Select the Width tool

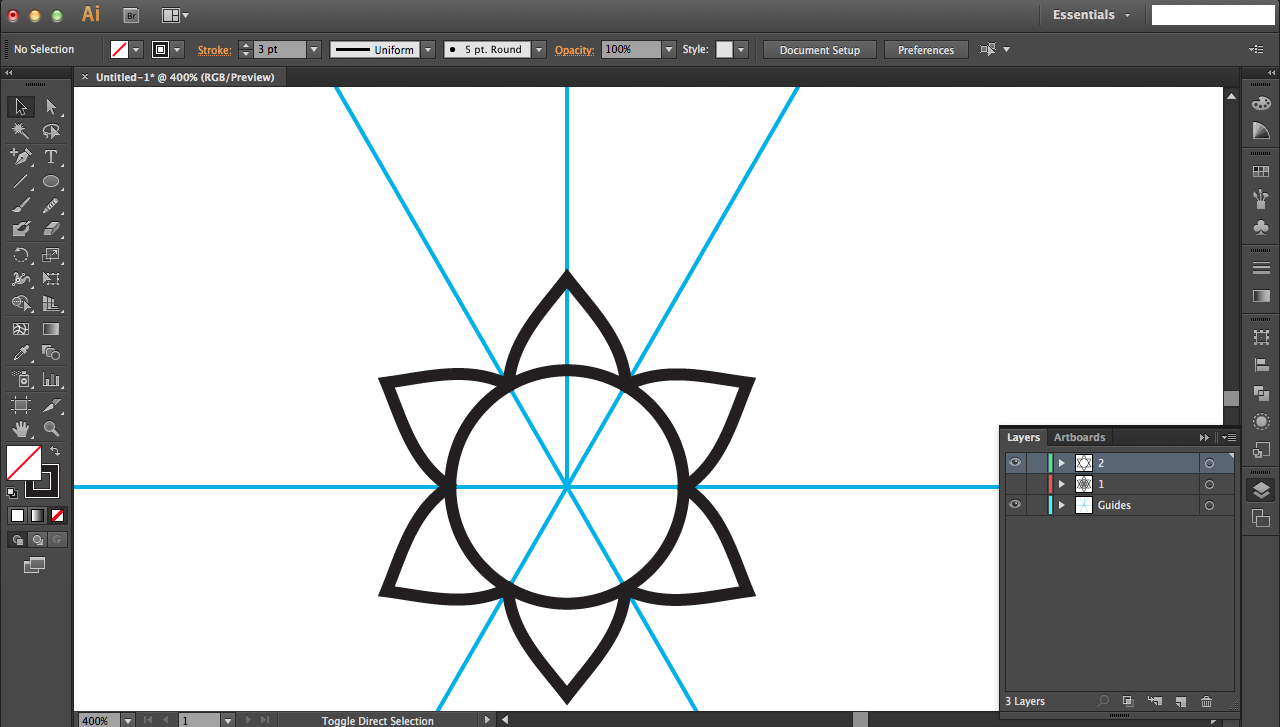tap(21, 280)
